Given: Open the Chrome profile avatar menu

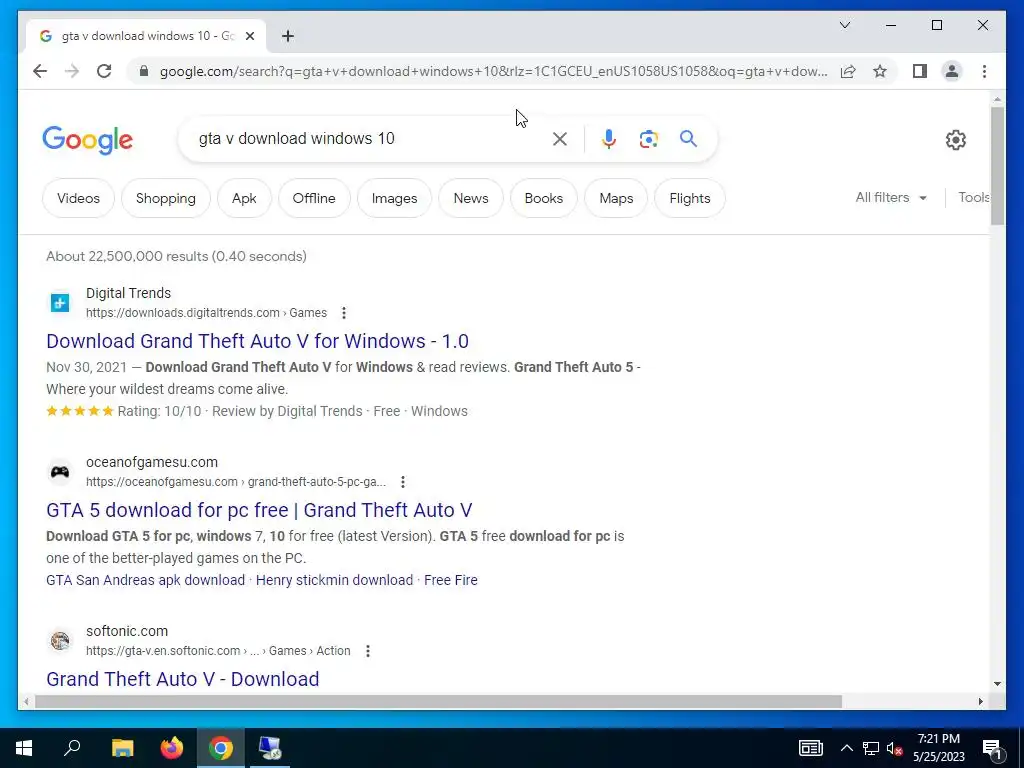Looking at the screenshot, I should (x=952, y=71).
